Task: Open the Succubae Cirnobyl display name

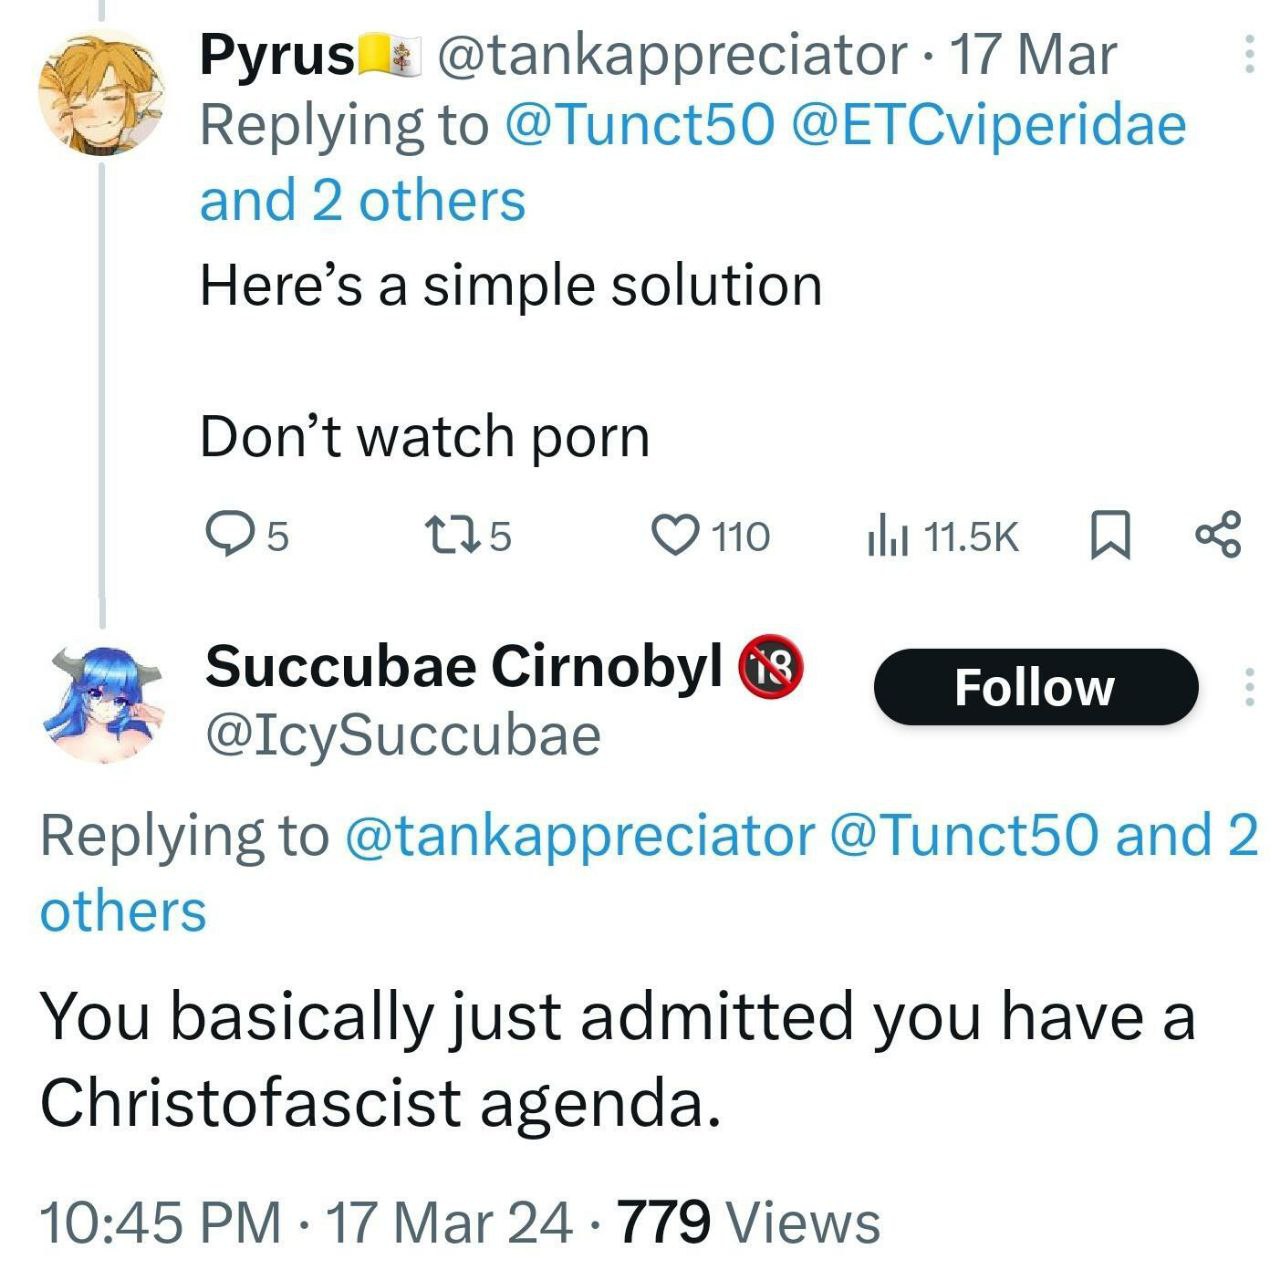Action: [464, 665]
